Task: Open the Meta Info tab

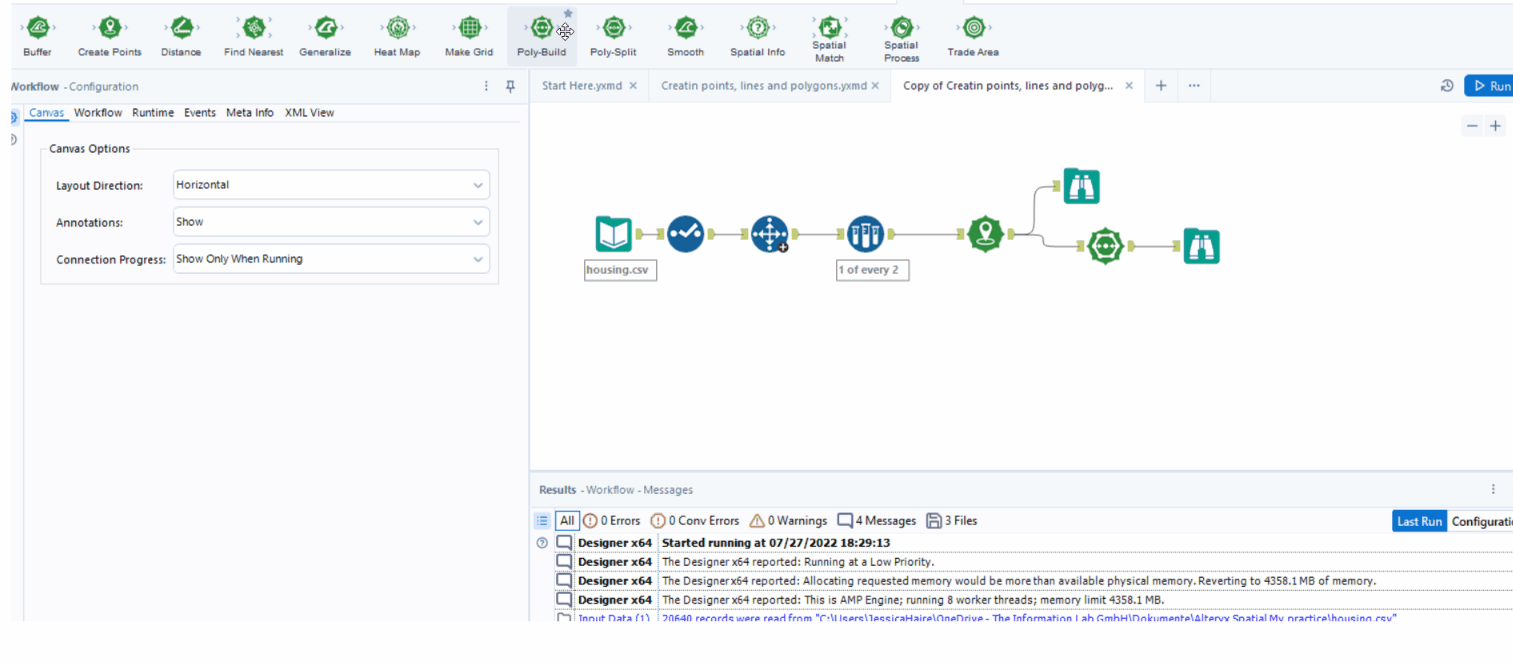Action: click(x=250, y=113)
